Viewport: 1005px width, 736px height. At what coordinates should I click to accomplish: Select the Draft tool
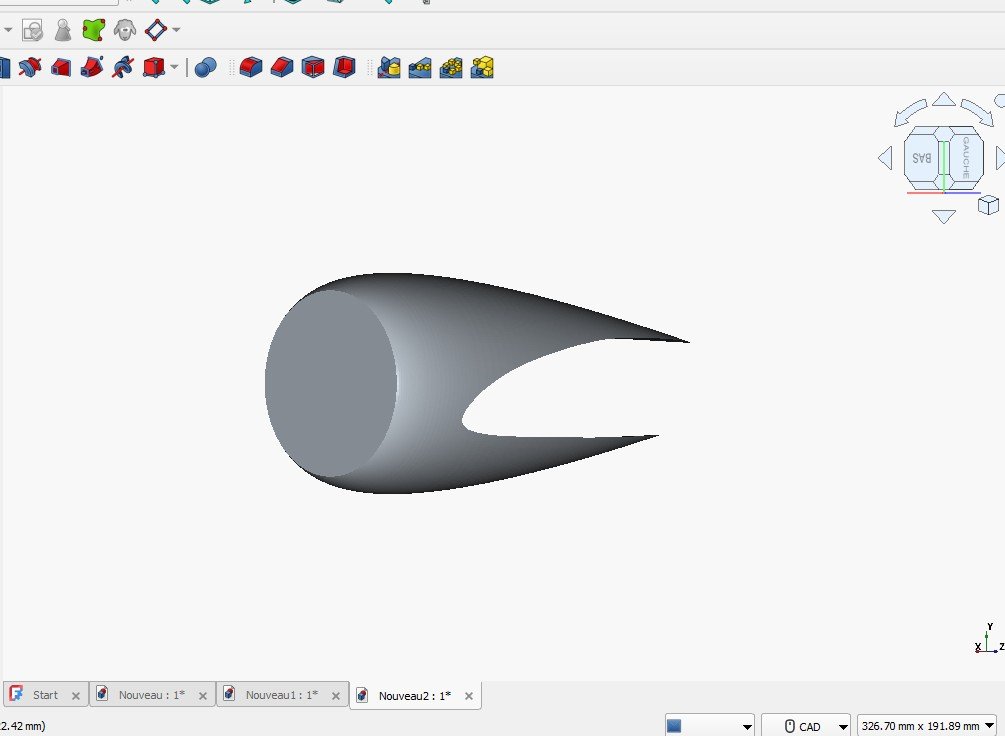pos(314,67)
